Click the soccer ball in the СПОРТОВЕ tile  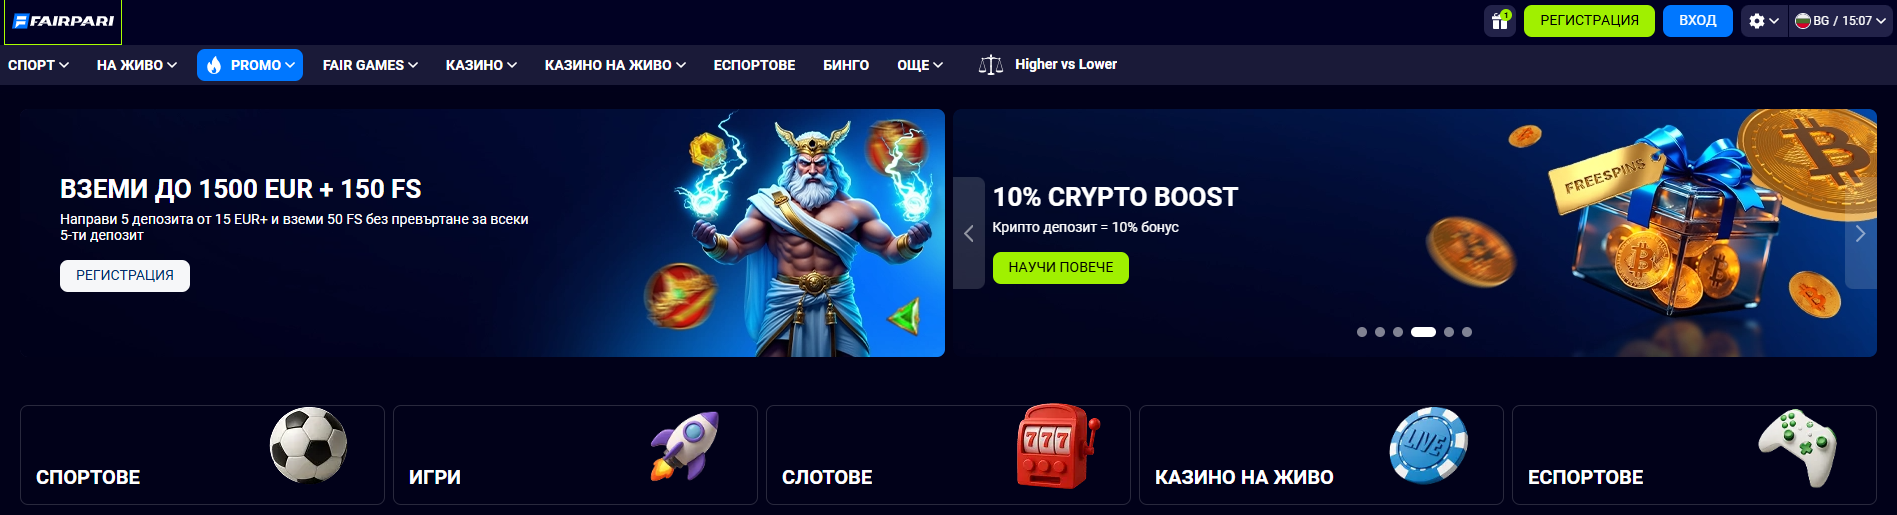pyautogui.click(x=308, y=445)
